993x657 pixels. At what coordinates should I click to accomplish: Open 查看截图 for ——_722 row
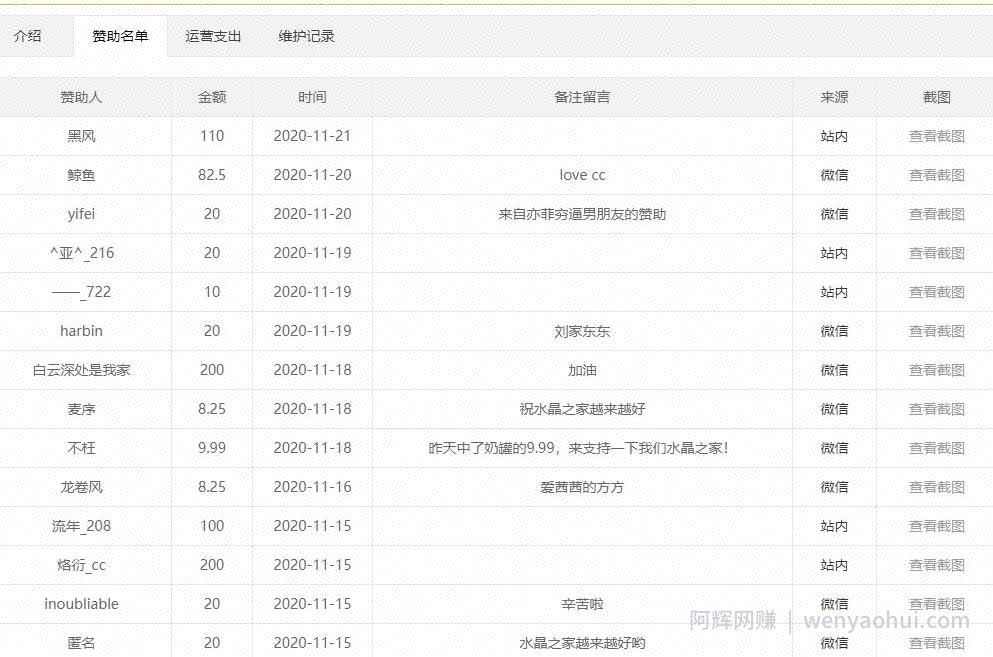[x=937, y=292]
